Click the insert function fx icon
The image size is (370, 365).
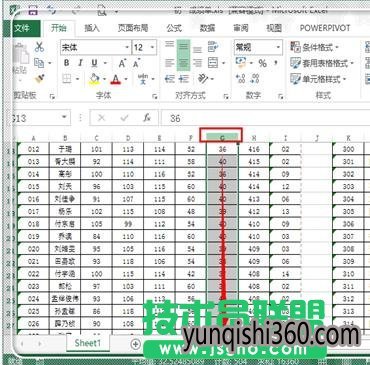tap(147, 118)
